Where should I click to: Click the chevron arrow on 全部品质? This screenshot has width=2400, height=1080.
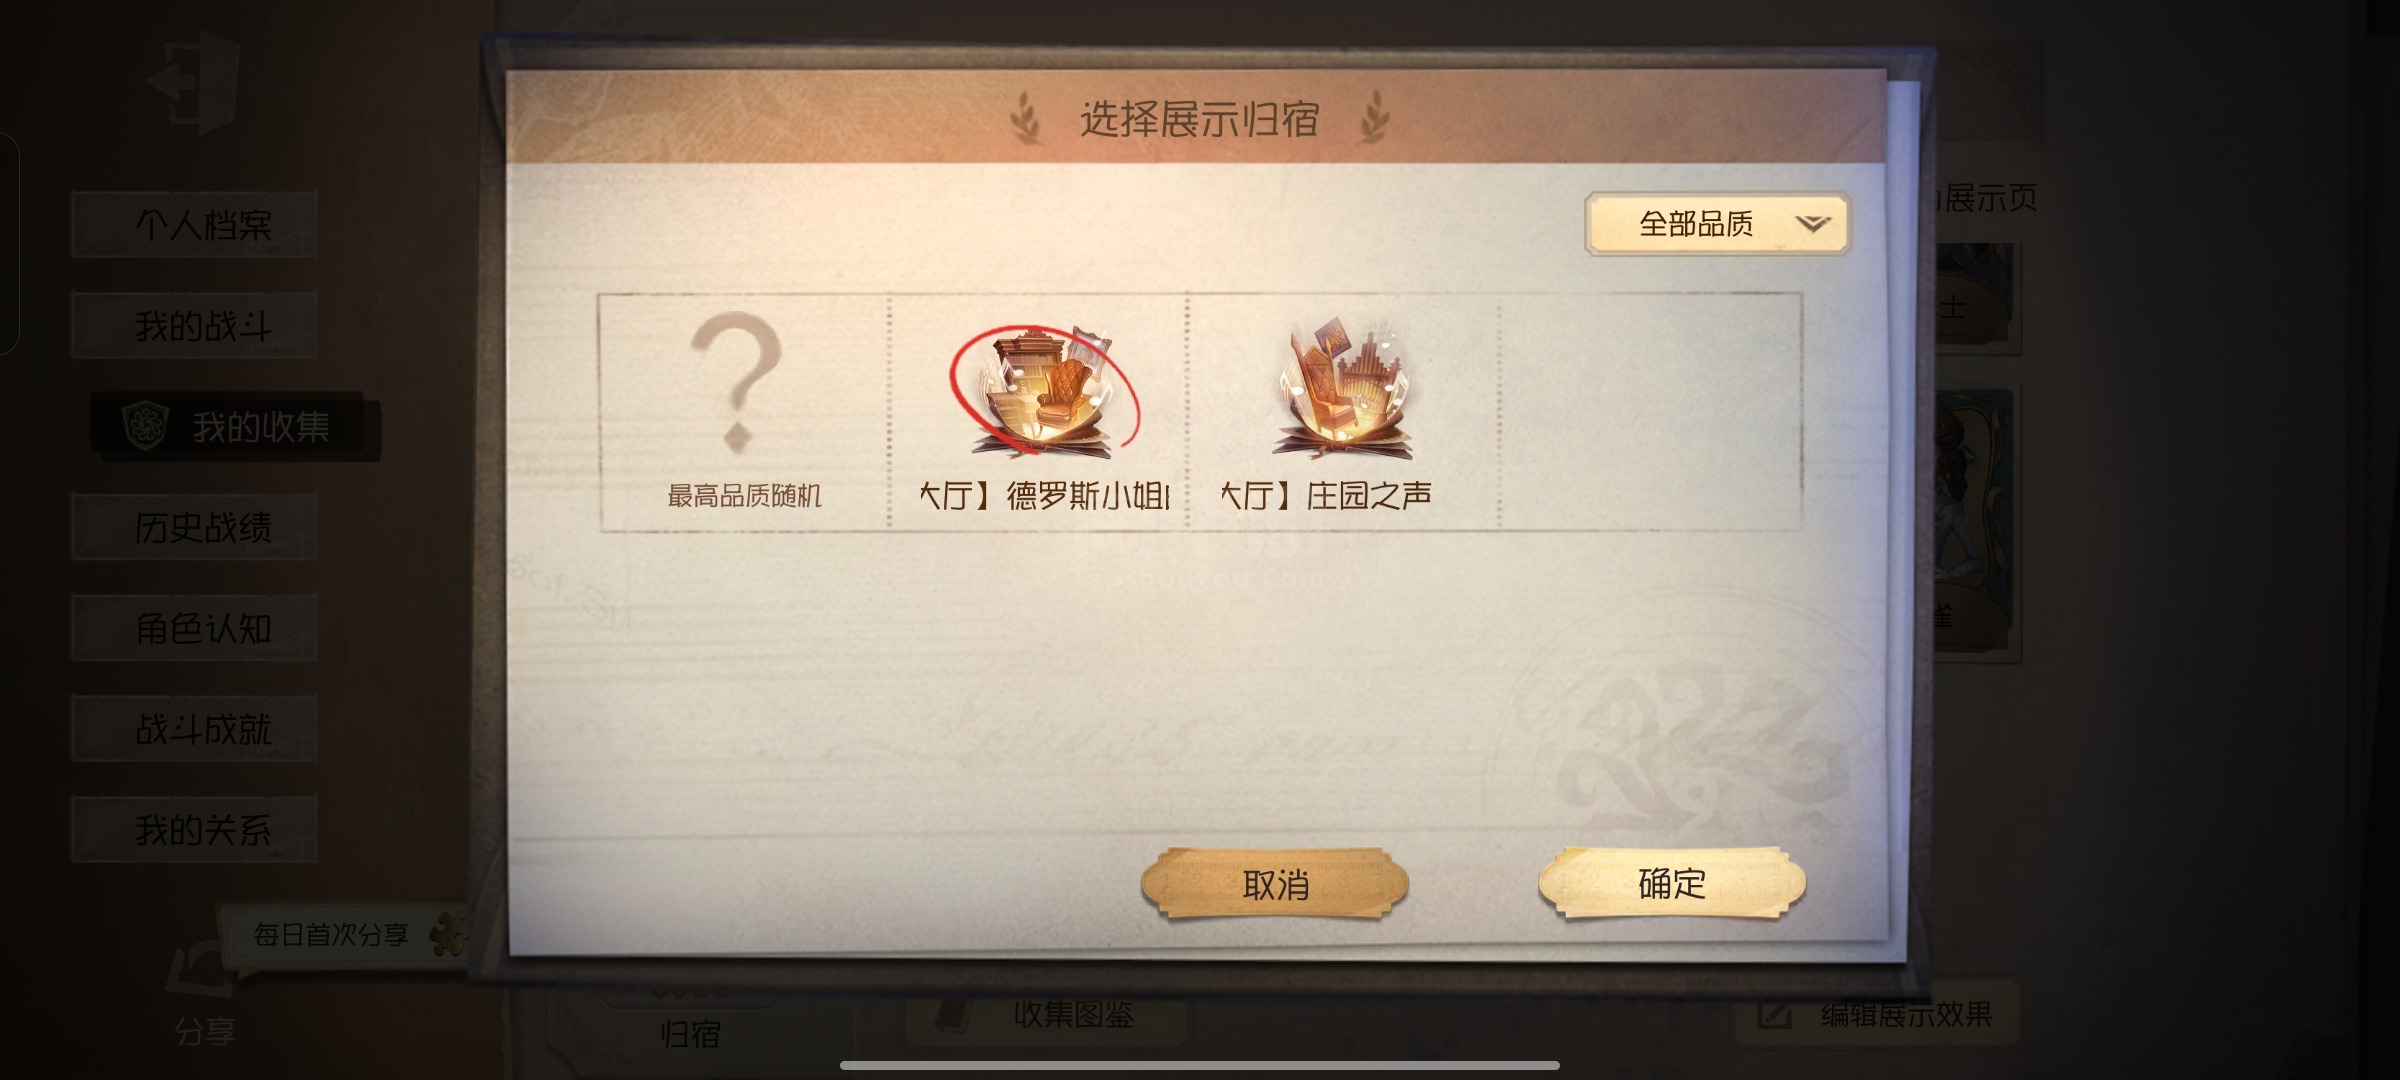[x=1812, y=223]
